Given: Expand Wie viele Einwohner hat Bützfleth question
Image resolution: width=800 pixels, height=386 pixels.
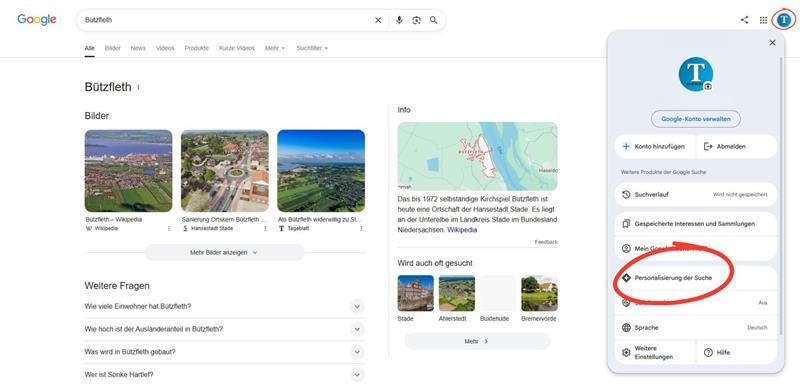Looking at the screenshot, I should 224,306.
